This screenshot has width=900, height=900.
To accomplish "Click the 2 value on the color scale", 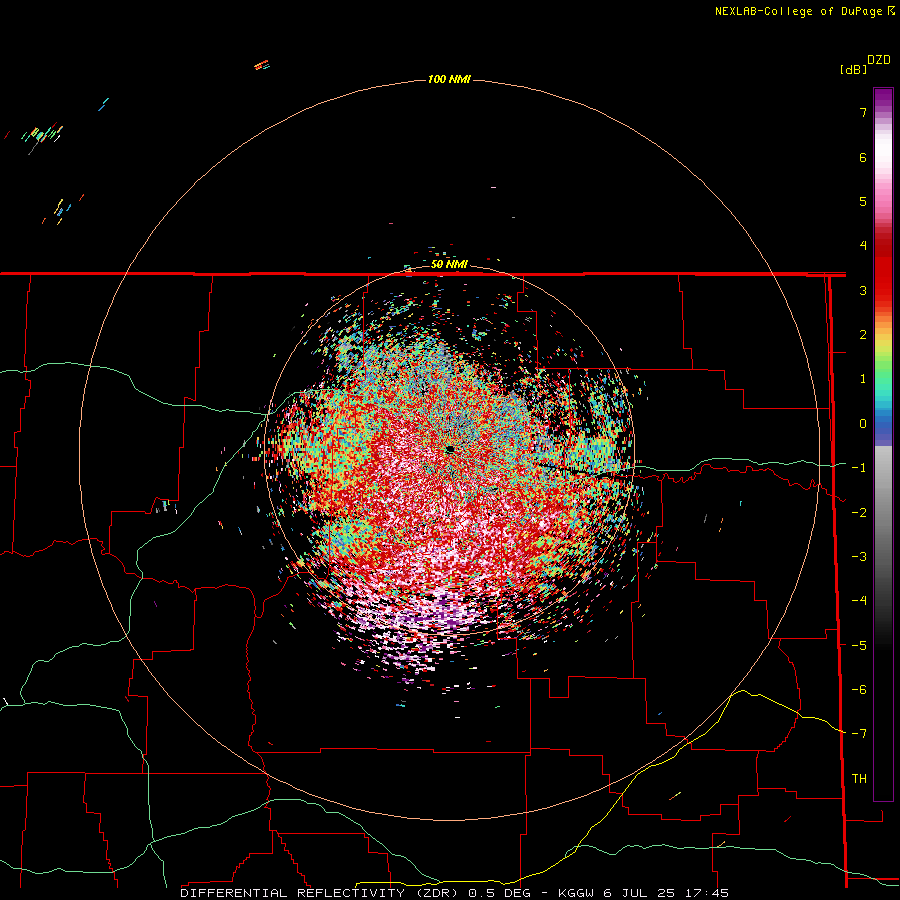I will pyautogui.click(x=863, y=335).
